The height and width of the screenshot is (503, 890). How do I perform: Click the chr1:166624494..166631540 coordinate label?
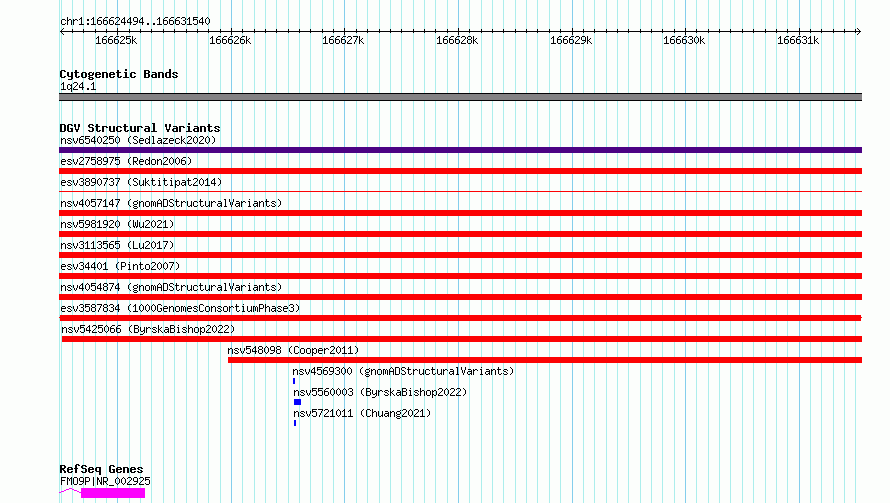135,22
